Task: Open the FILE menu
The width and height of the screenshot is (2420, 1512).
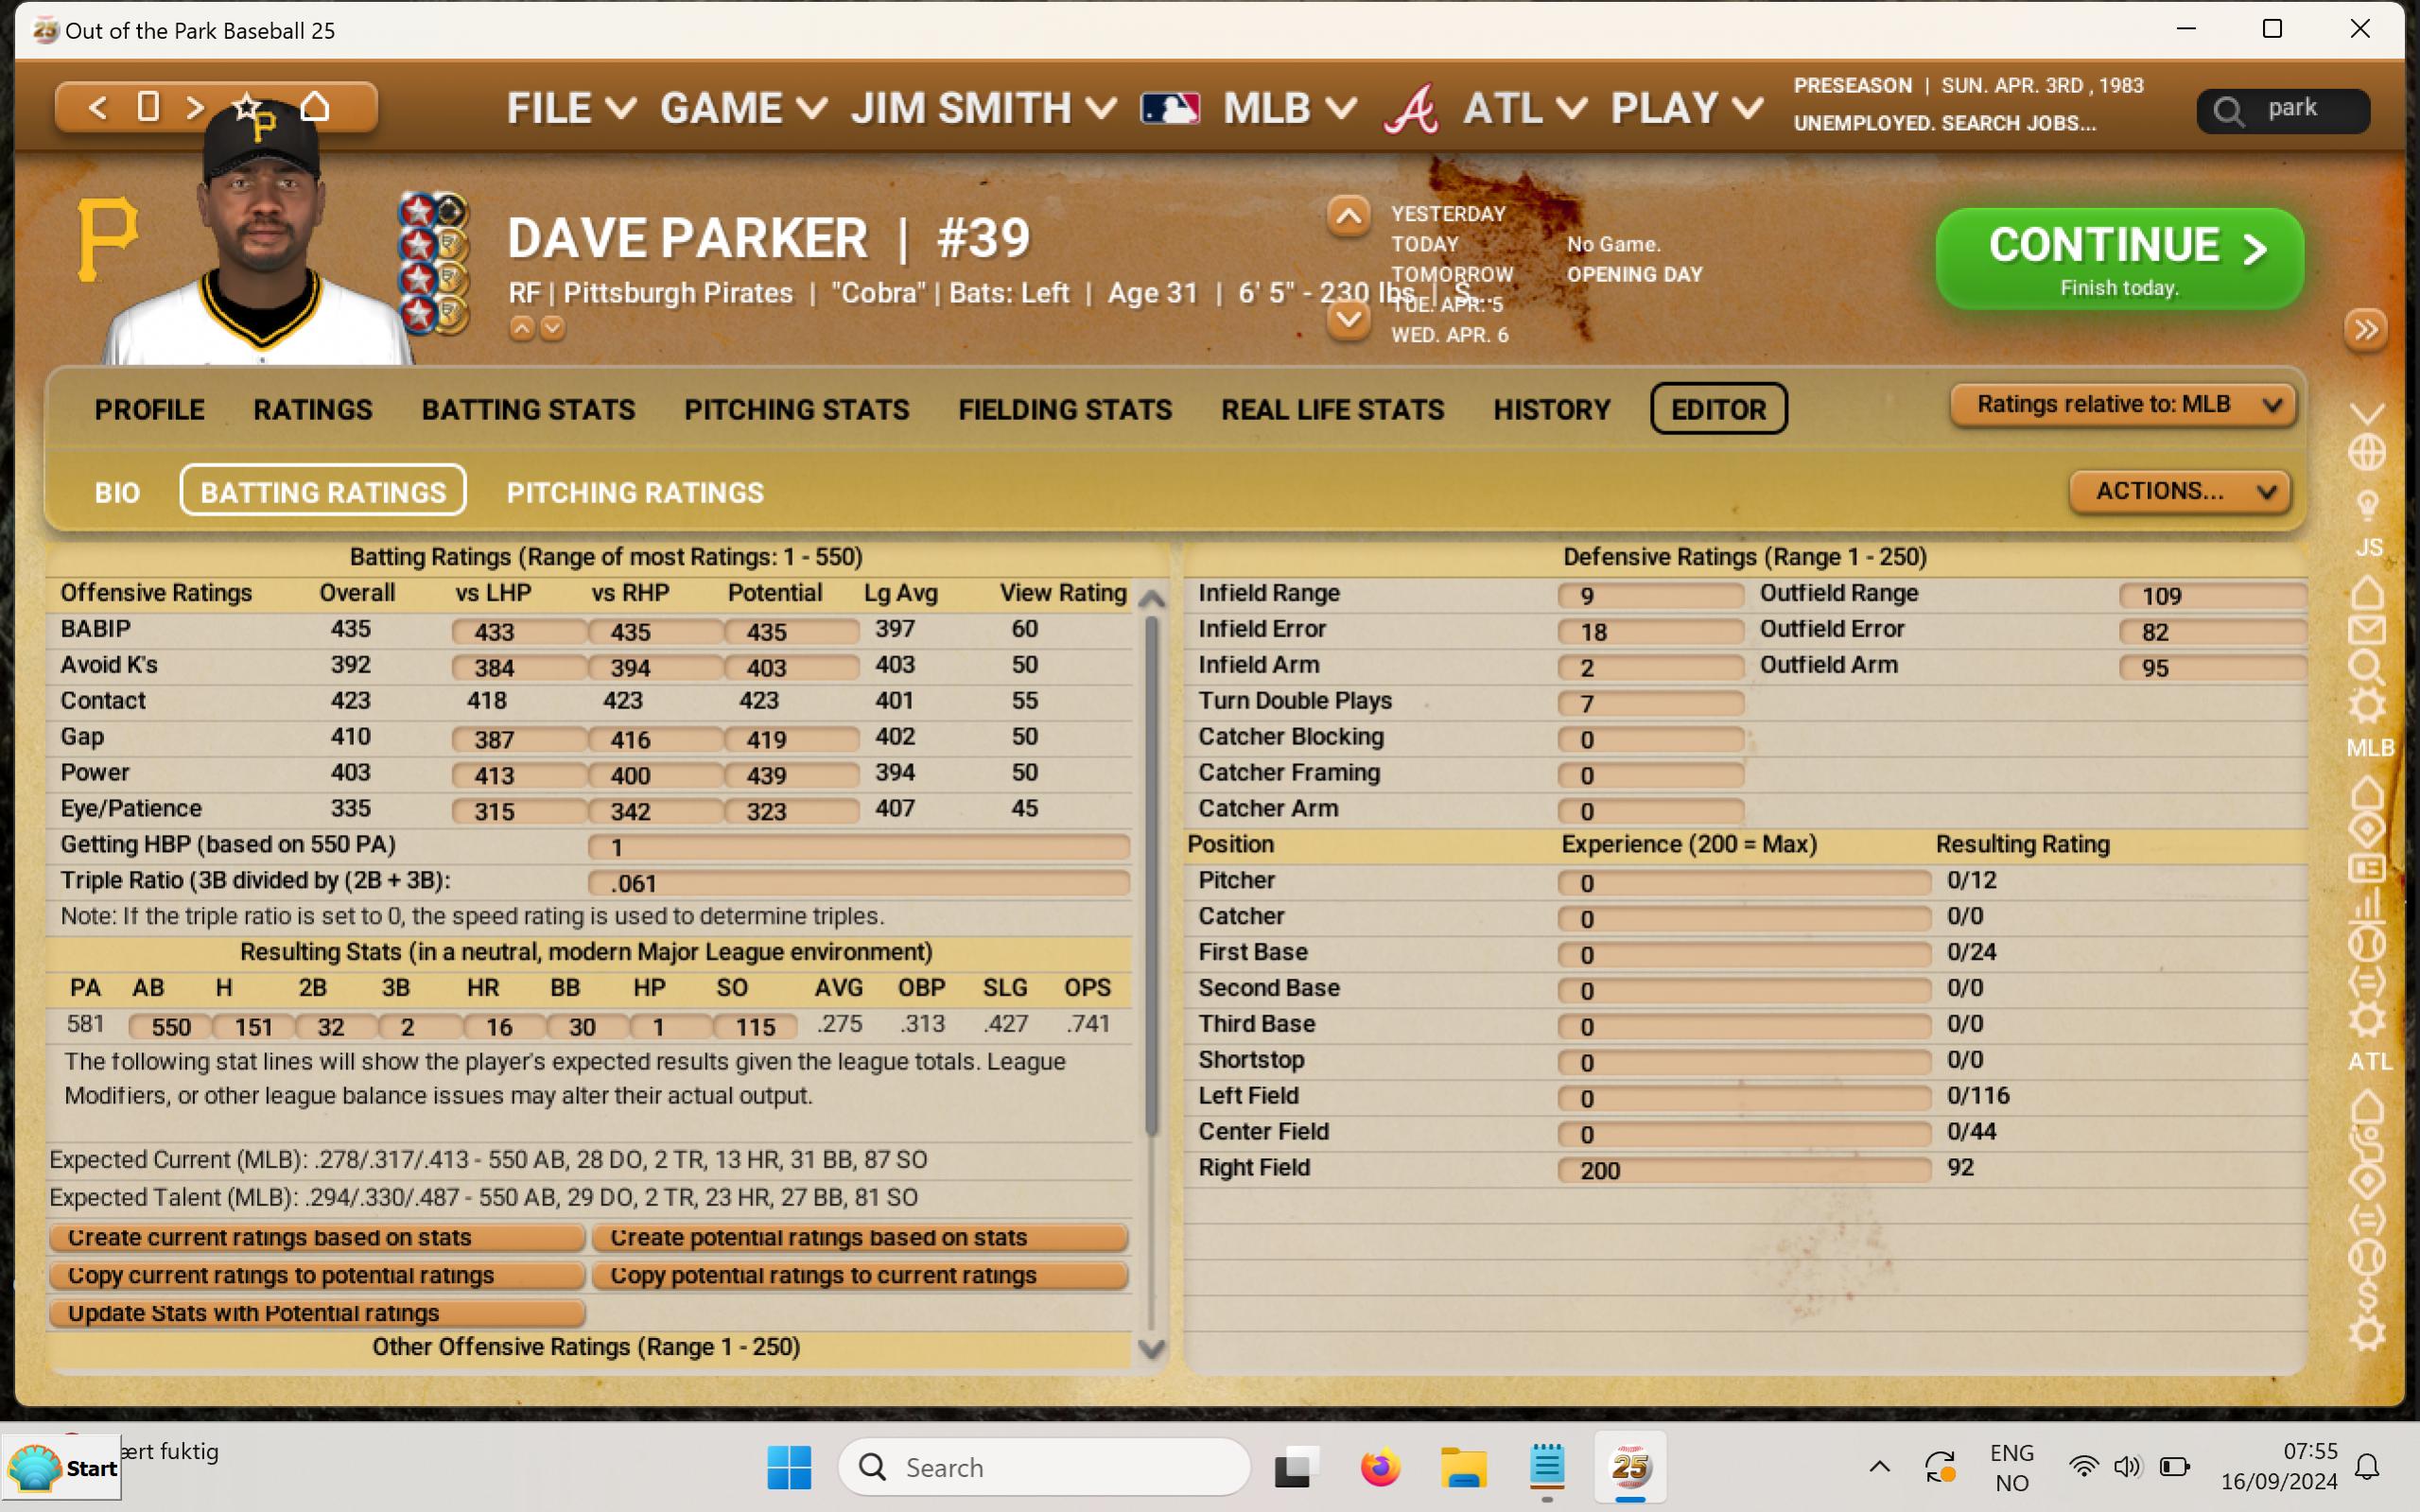Action: [570, 108]
